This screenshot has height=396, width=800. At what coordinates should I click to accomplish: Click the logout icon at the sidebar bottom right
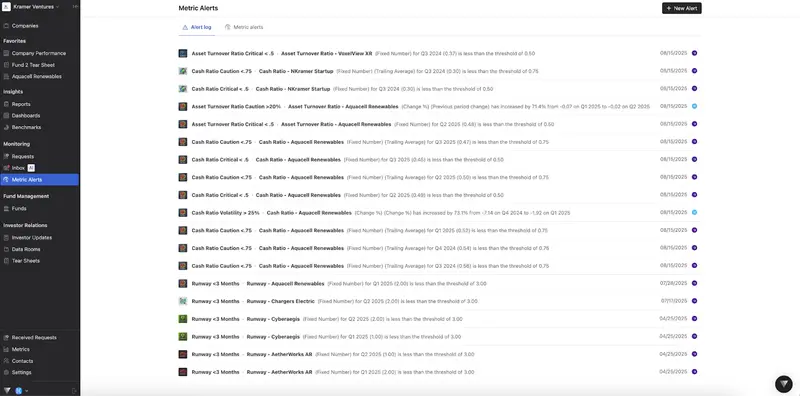74,391
